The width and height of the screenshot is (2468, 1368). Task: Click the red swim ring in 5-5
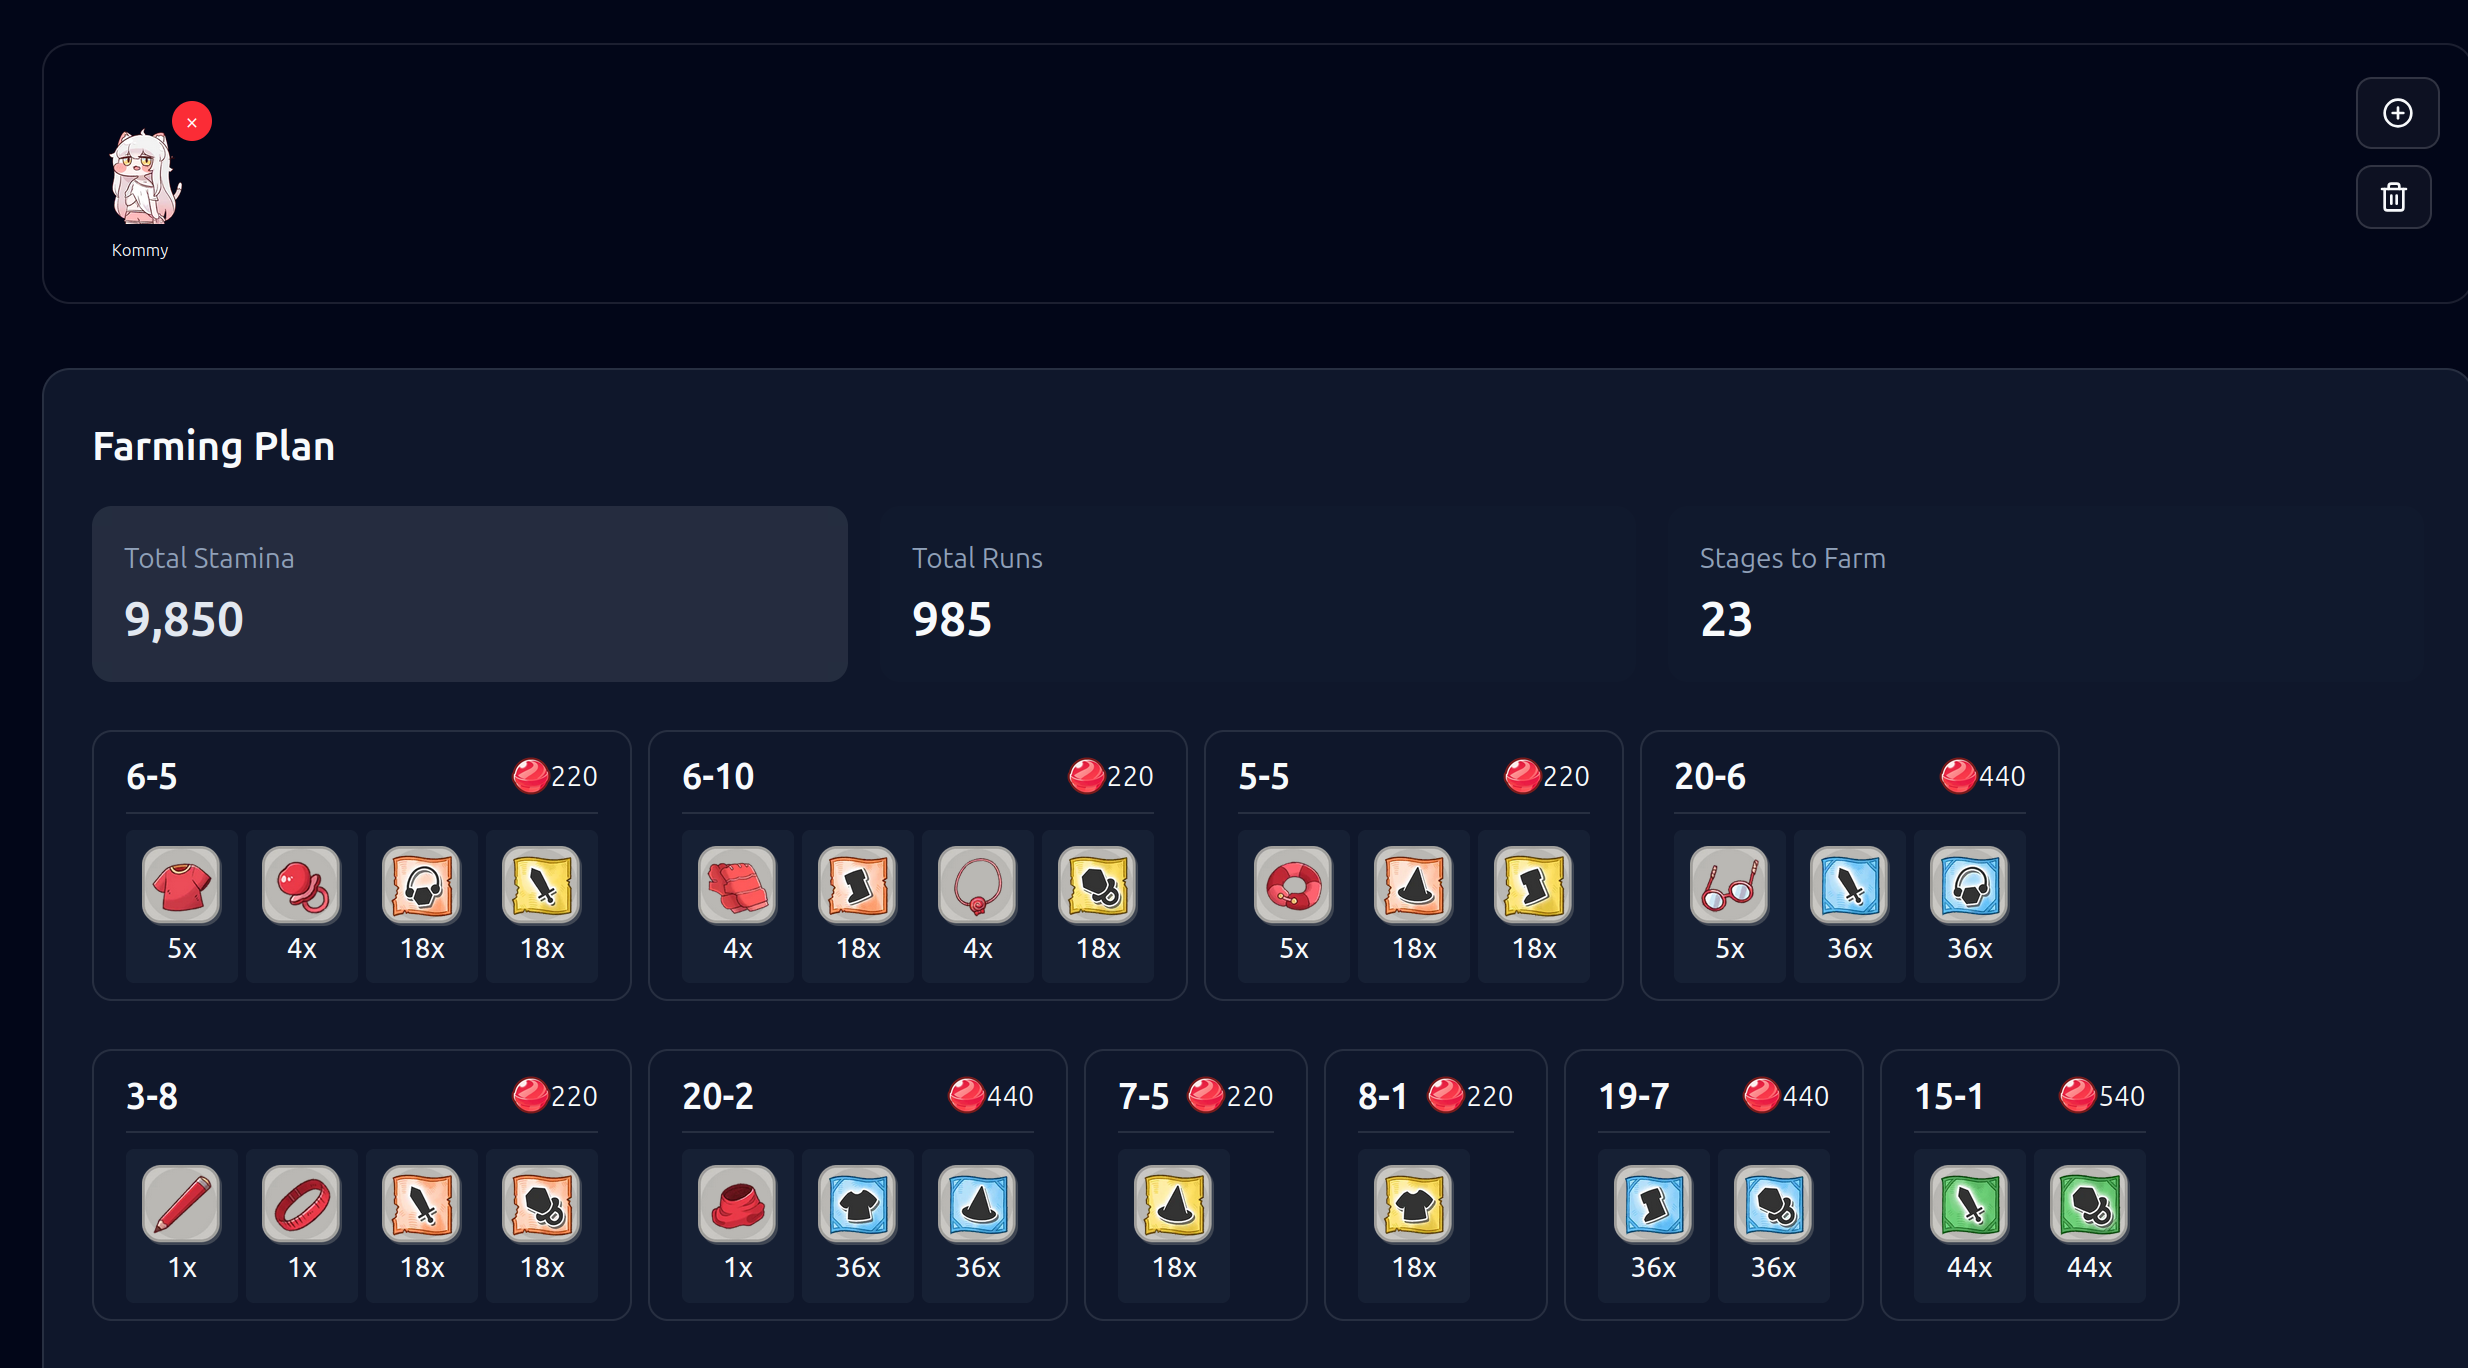[x=1293, y=885]
